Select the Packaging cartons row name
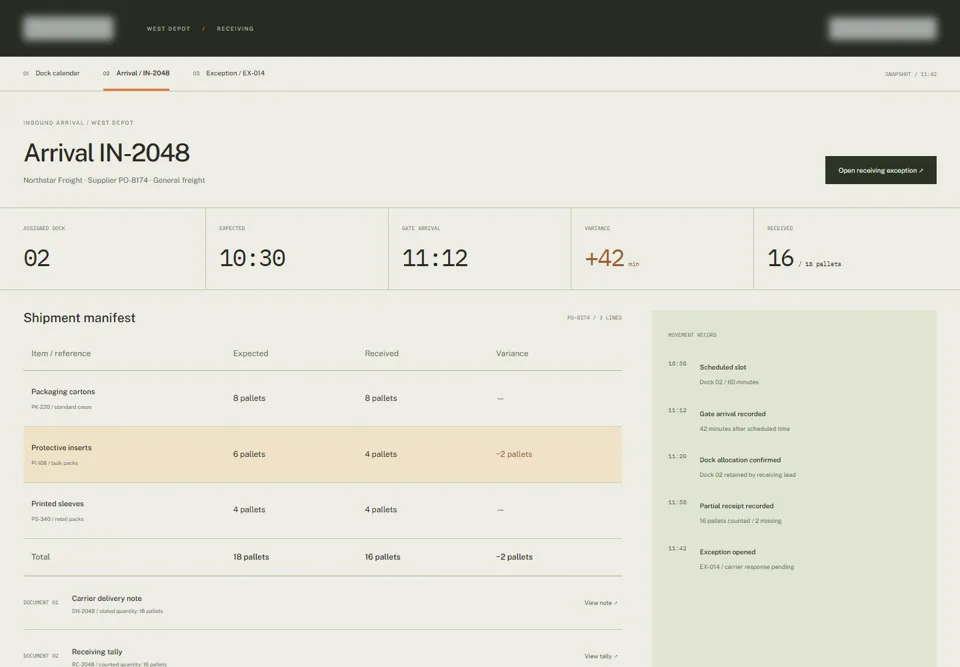The height and width of the screenshot is (667, 960). point(63,391)
